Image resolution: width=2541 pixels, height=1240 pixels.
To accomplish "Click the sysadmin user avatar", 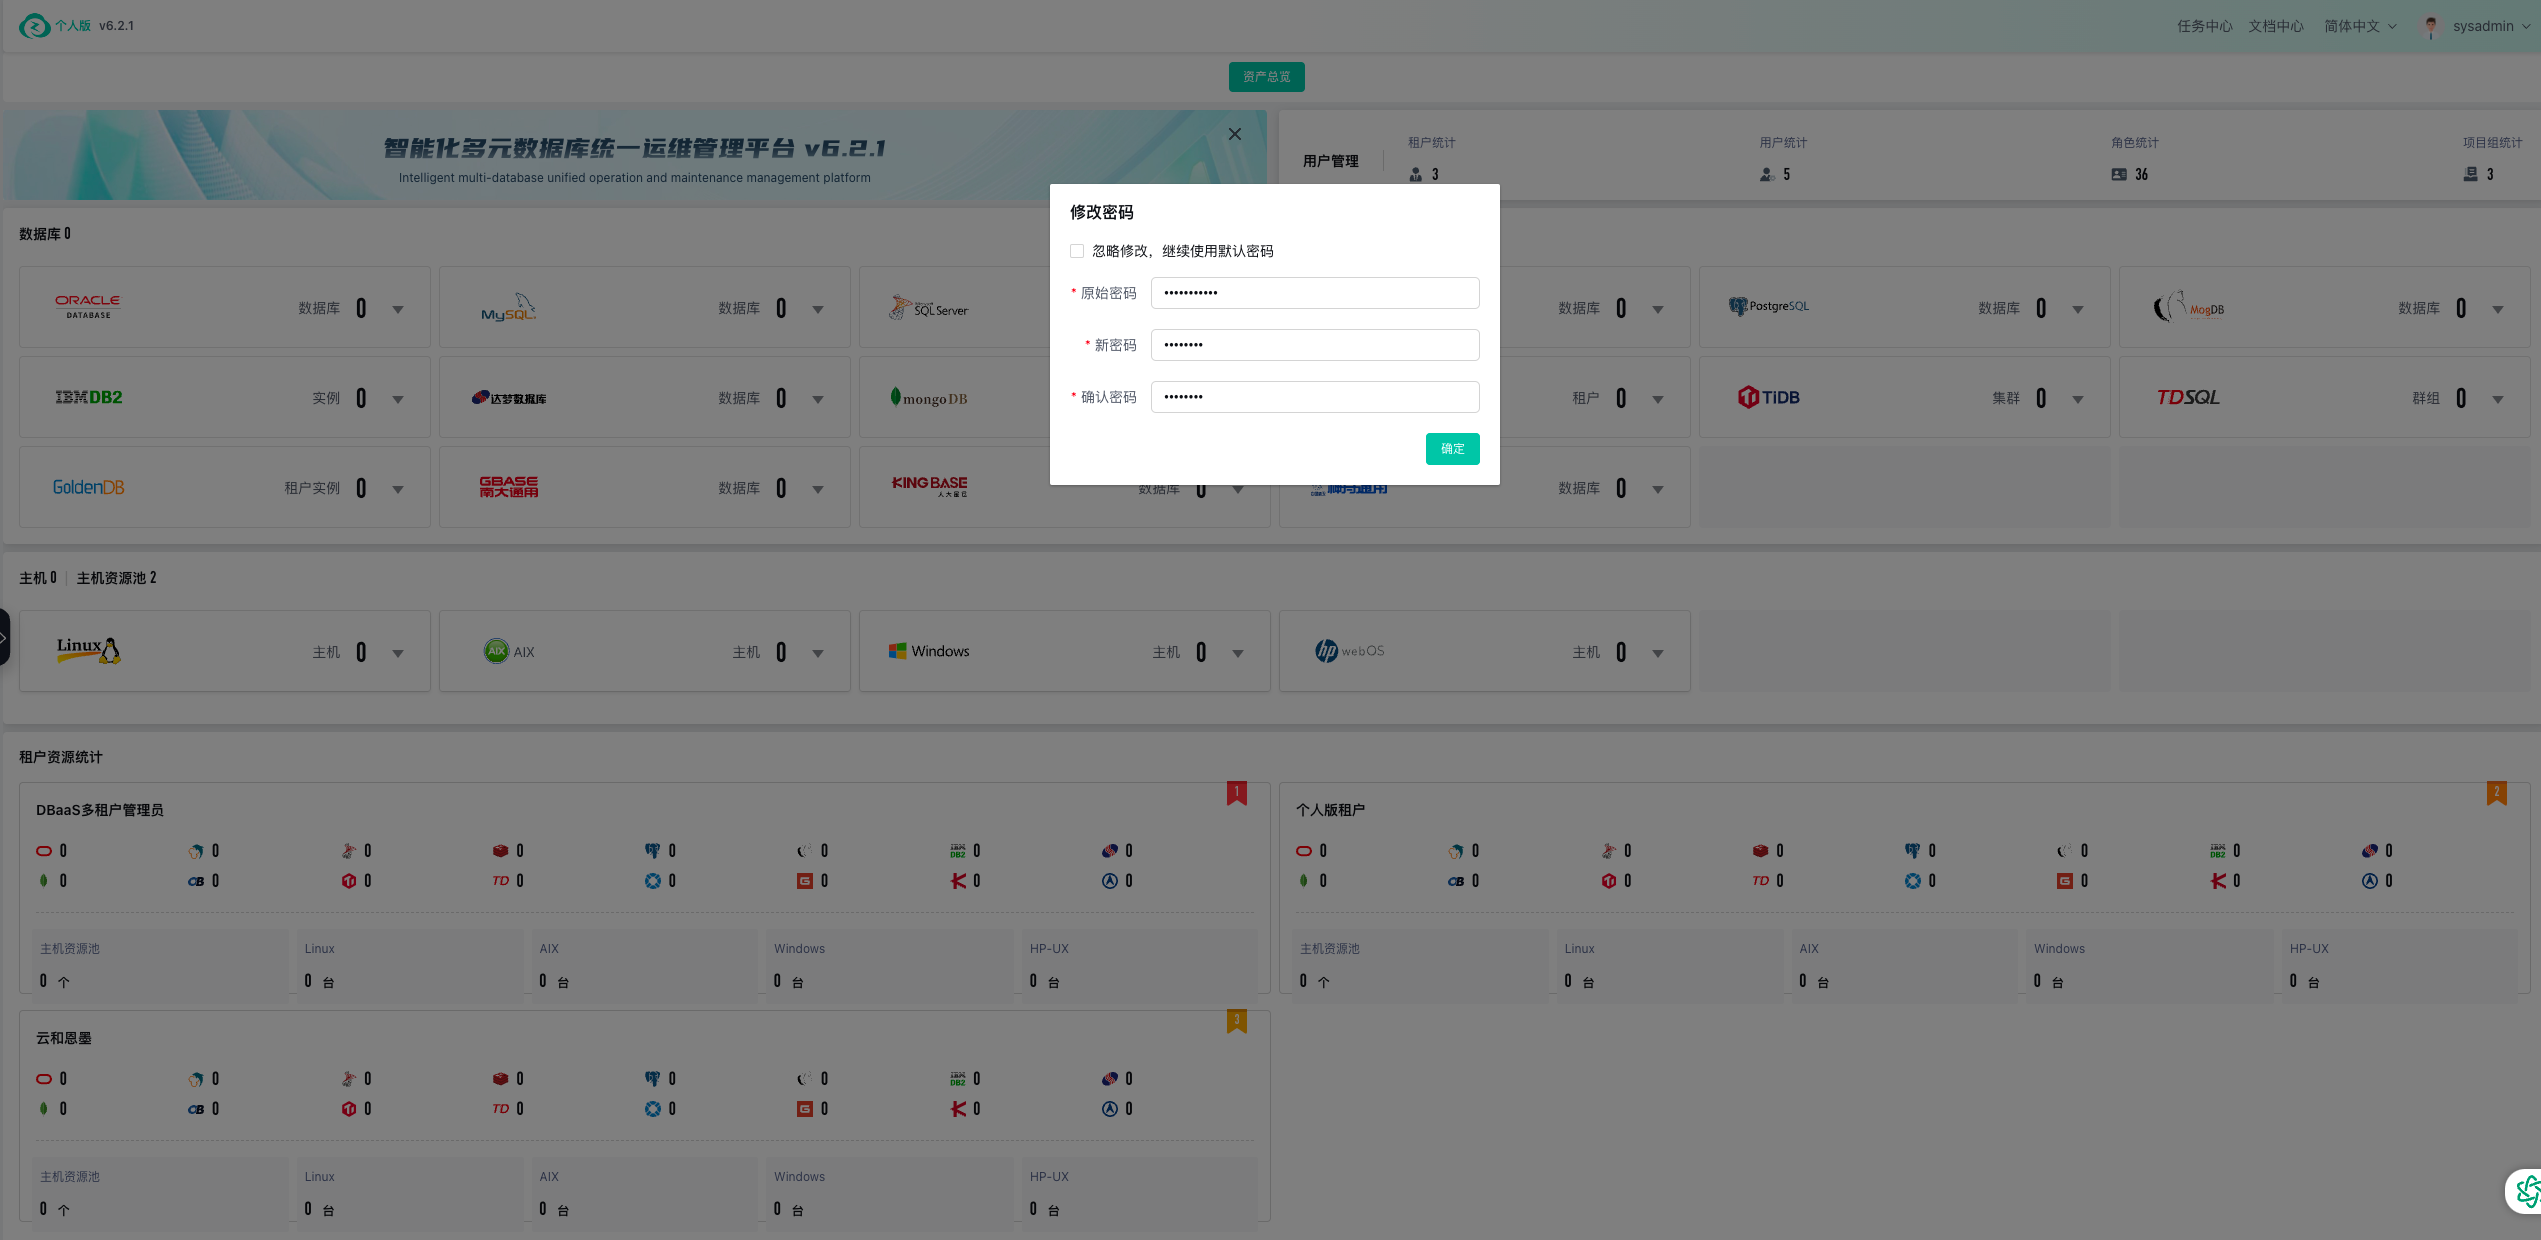I will coord(2430,26).
